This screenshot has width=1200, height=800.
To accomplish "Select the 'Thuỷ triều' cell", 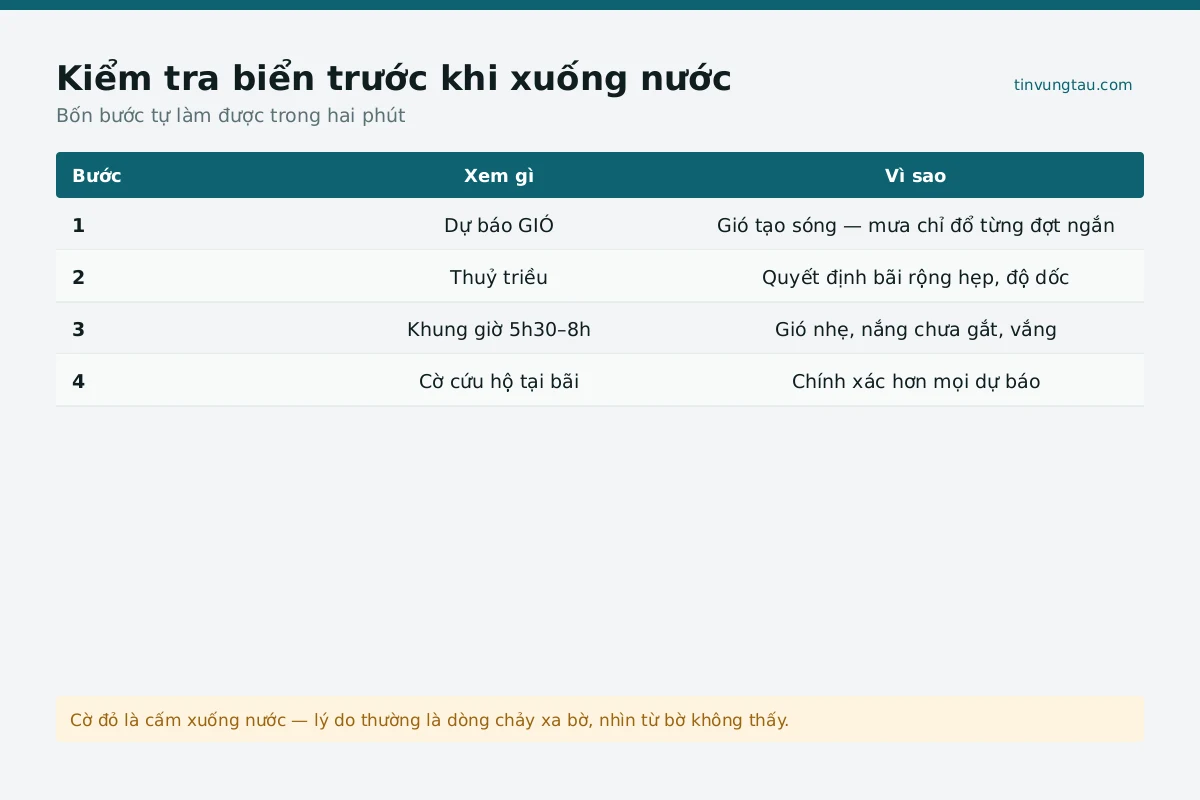I will point(499,277).
